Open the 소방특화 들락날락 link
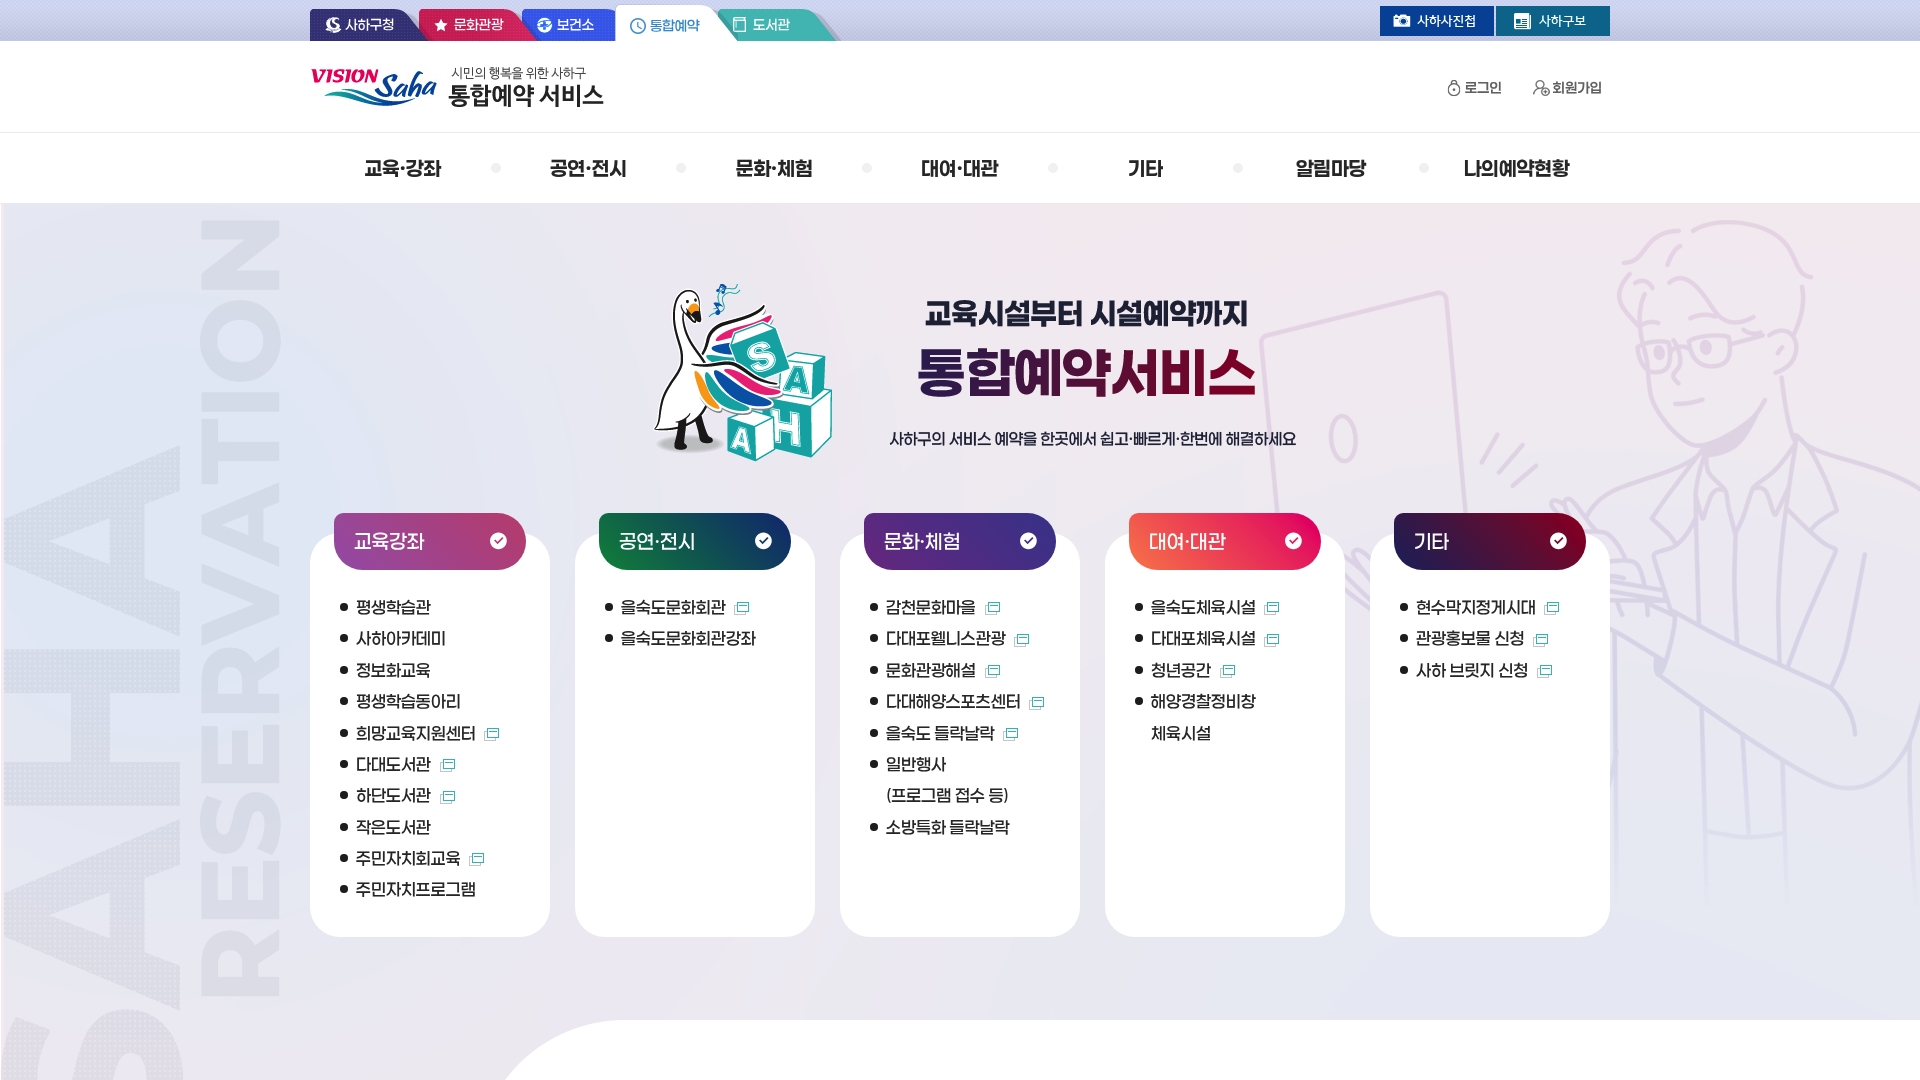Screen dimensions: 1920x1080 pyautogui.click(x=948, y=827)
